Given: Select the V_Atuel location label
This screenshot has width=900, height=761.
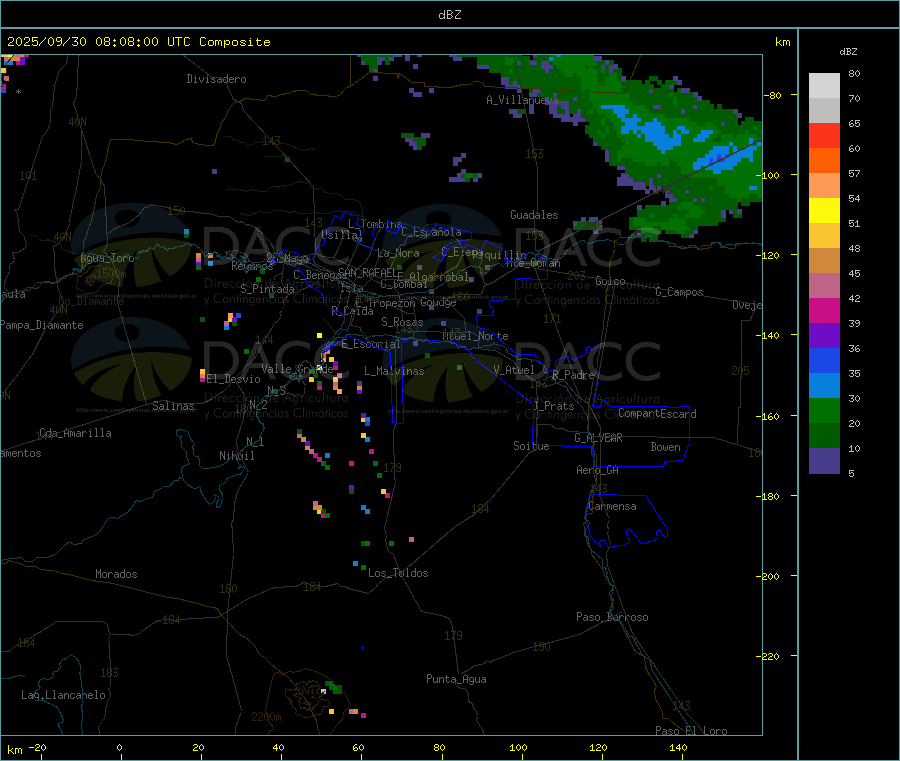Looking at the screenshot, I should tap(514, 370).
